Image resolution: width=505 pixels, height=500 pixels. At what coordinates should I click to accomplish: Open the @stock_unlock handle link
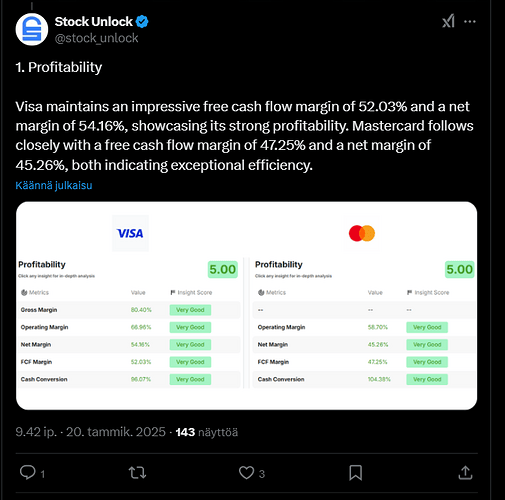96,38
